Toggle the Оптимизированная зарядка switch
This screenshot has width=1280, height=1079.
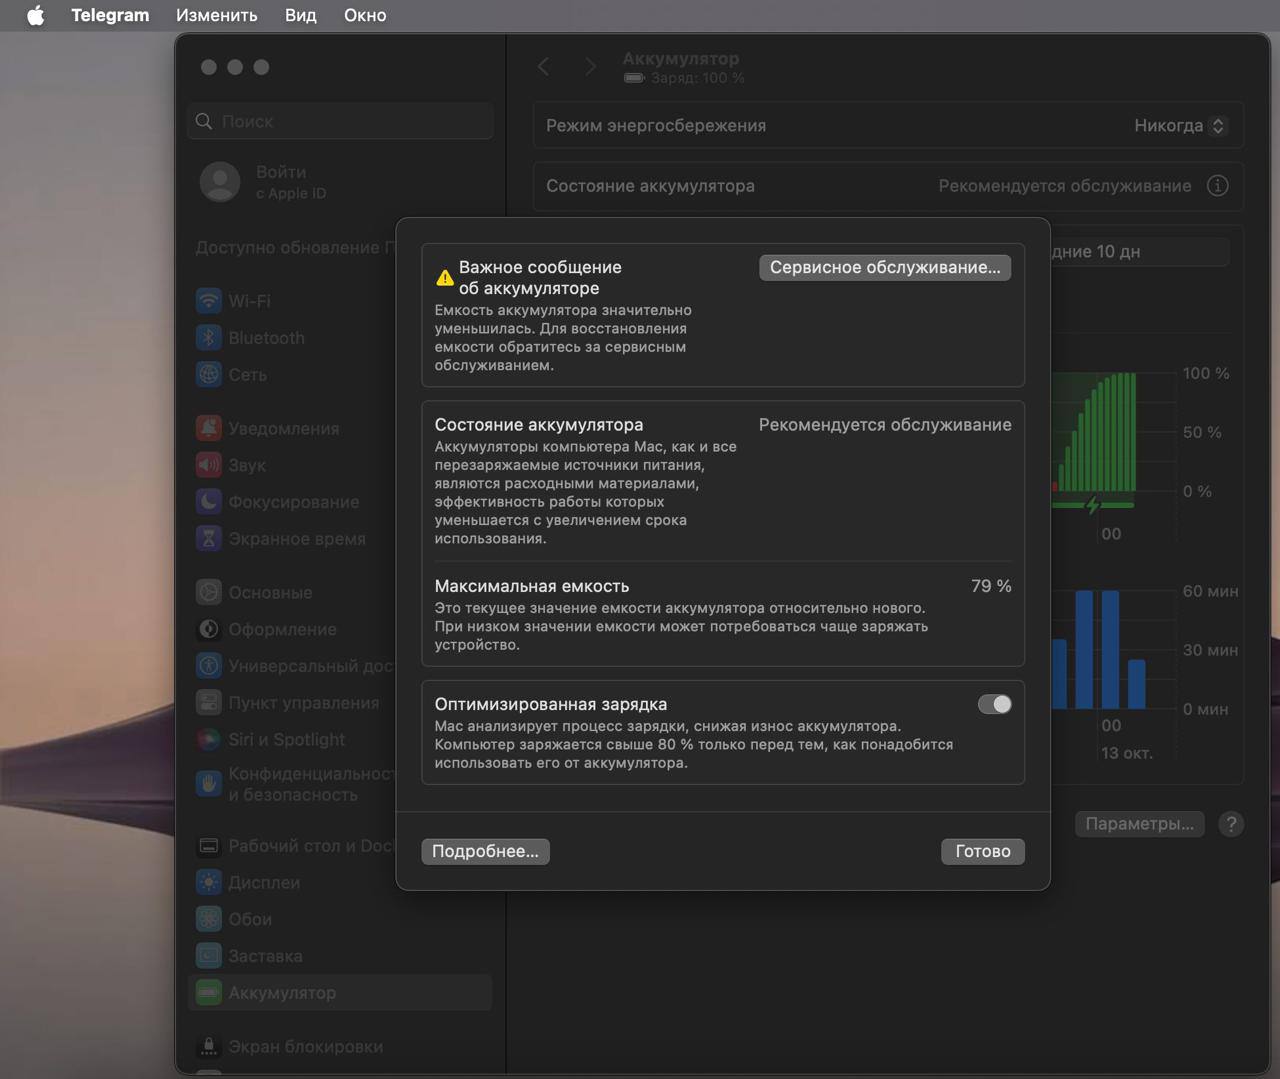(x=994, y=704)
